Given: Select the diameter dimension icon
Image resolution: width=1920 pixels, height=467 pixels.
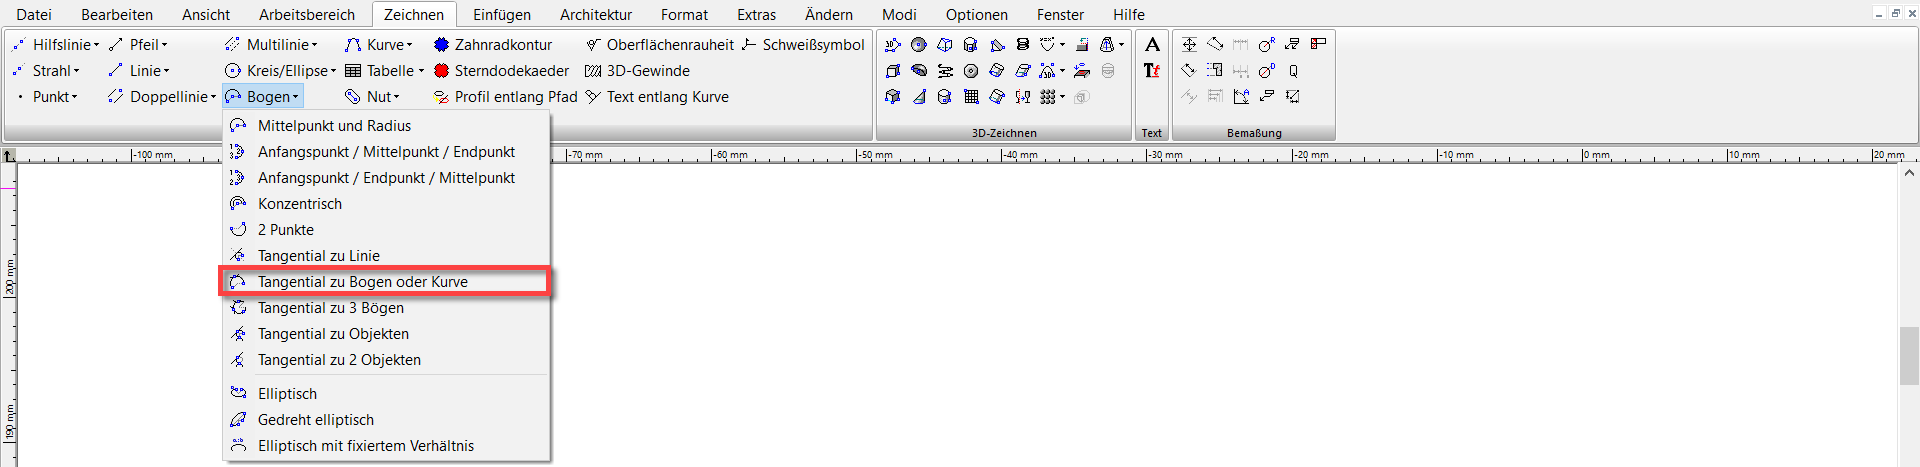Looking at the screenshot, I should [x=1267, y=70].
